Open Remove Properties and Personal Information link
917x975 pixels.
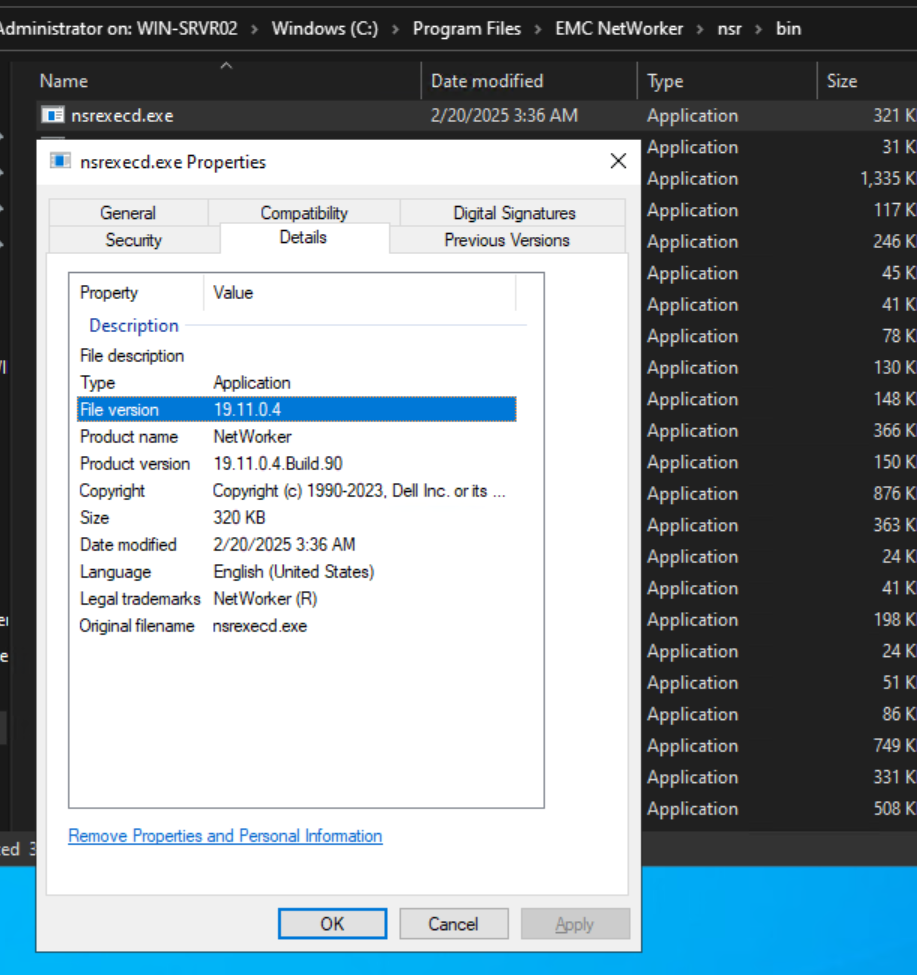pos(224,836)
